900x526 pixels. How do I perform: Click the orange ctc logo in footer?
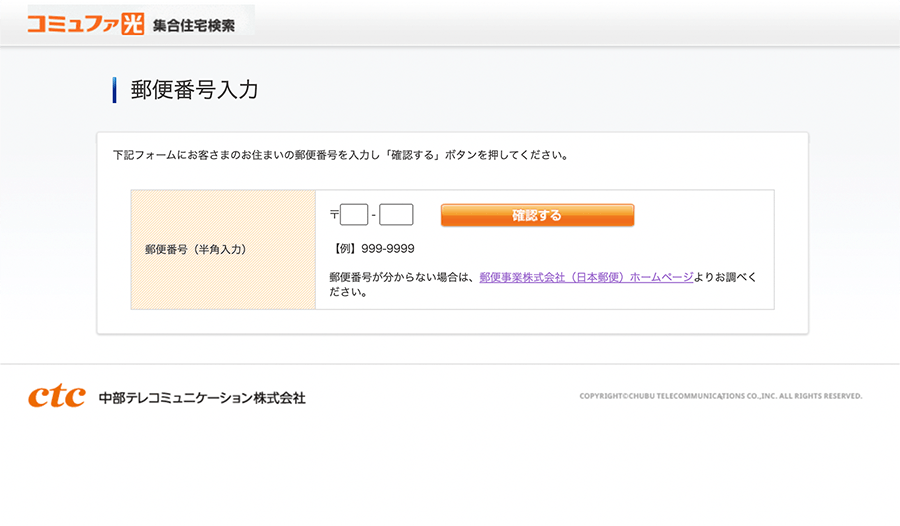pyautogui.click(x=56, y=397)
